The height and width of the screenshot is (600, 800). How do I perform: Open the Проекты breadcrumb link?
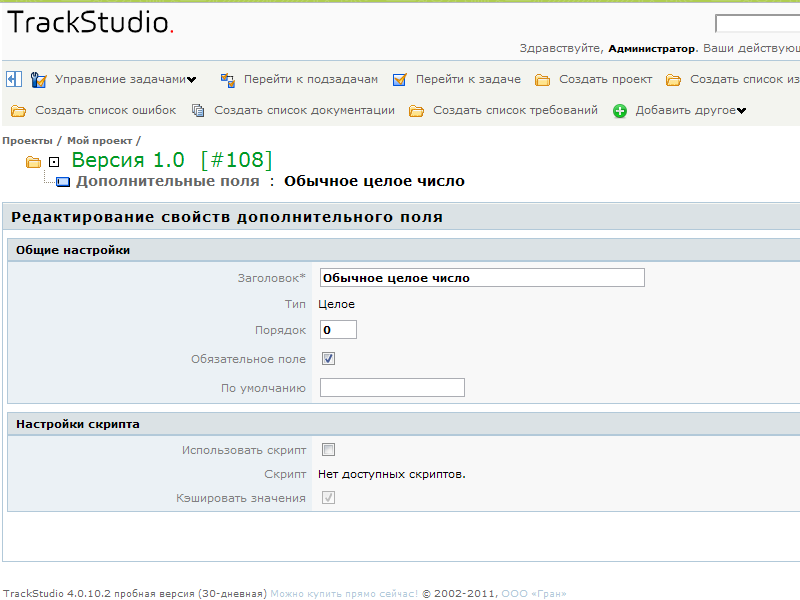pos(27,141)
